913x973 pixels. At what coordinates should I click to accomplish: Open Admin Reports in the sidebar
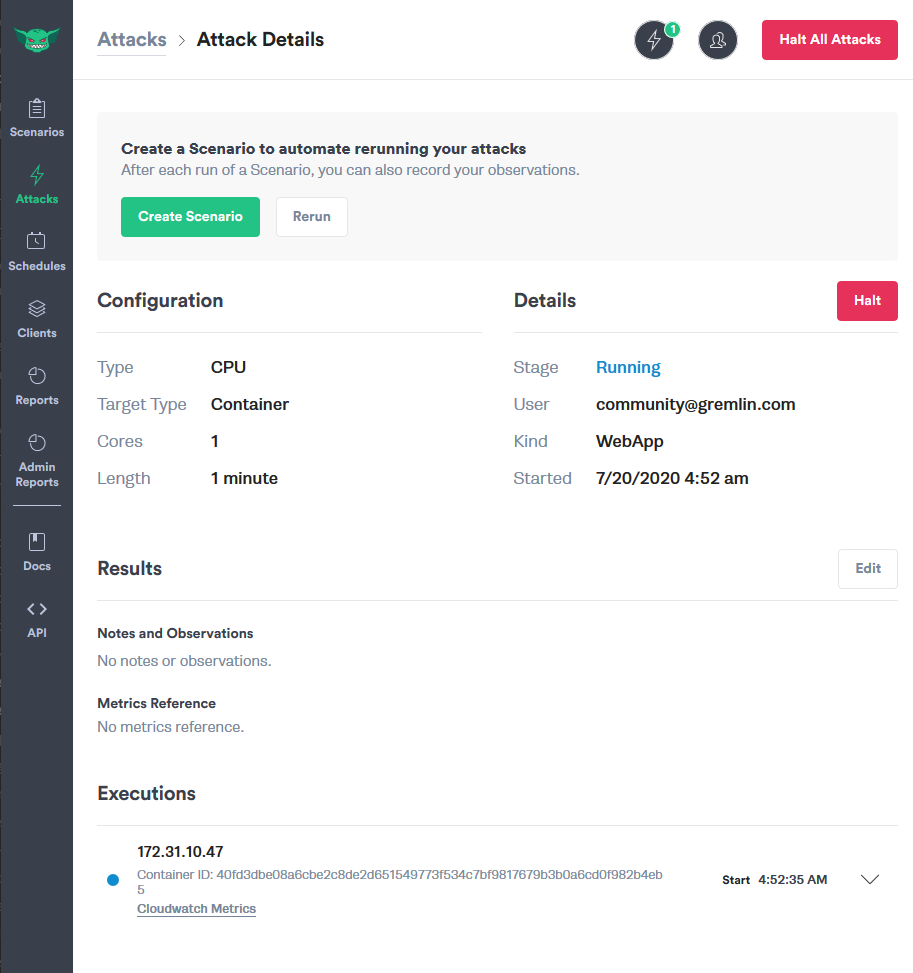tap(37, 460)
